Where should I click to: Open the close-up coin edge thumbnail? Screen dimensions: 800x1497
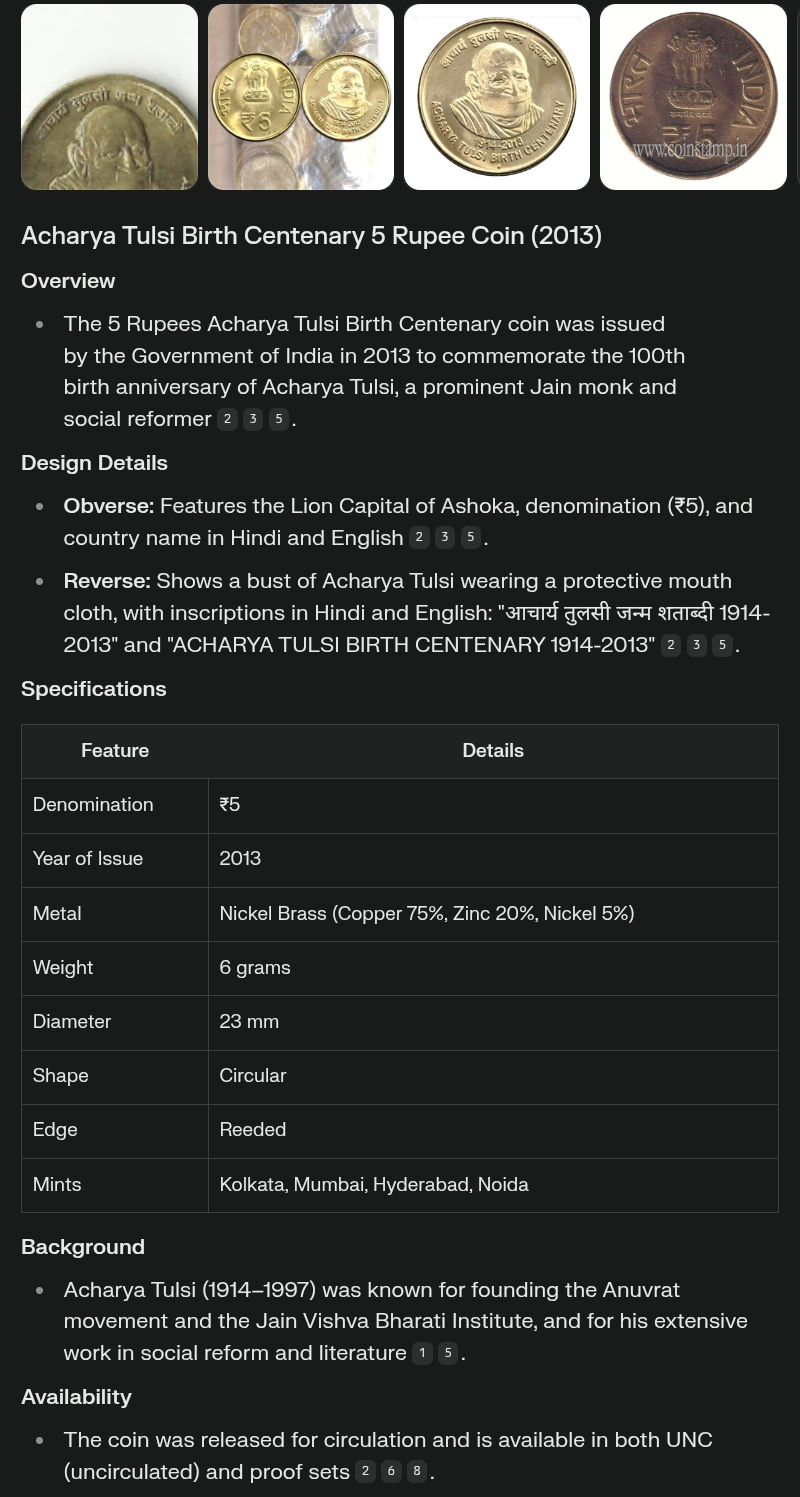point(109,97)
